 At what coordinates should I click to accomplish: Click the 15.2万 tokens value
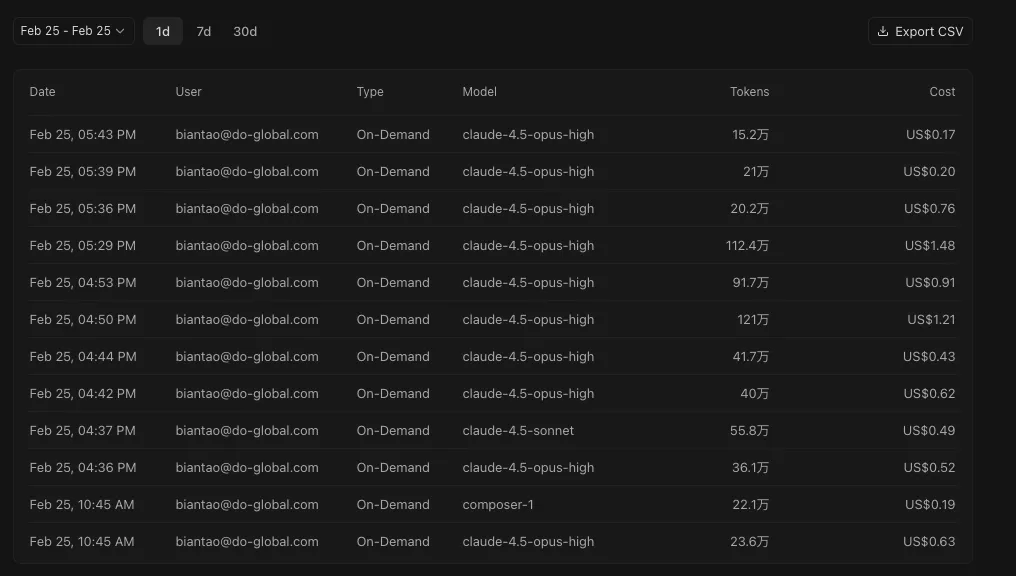[750, 135]
